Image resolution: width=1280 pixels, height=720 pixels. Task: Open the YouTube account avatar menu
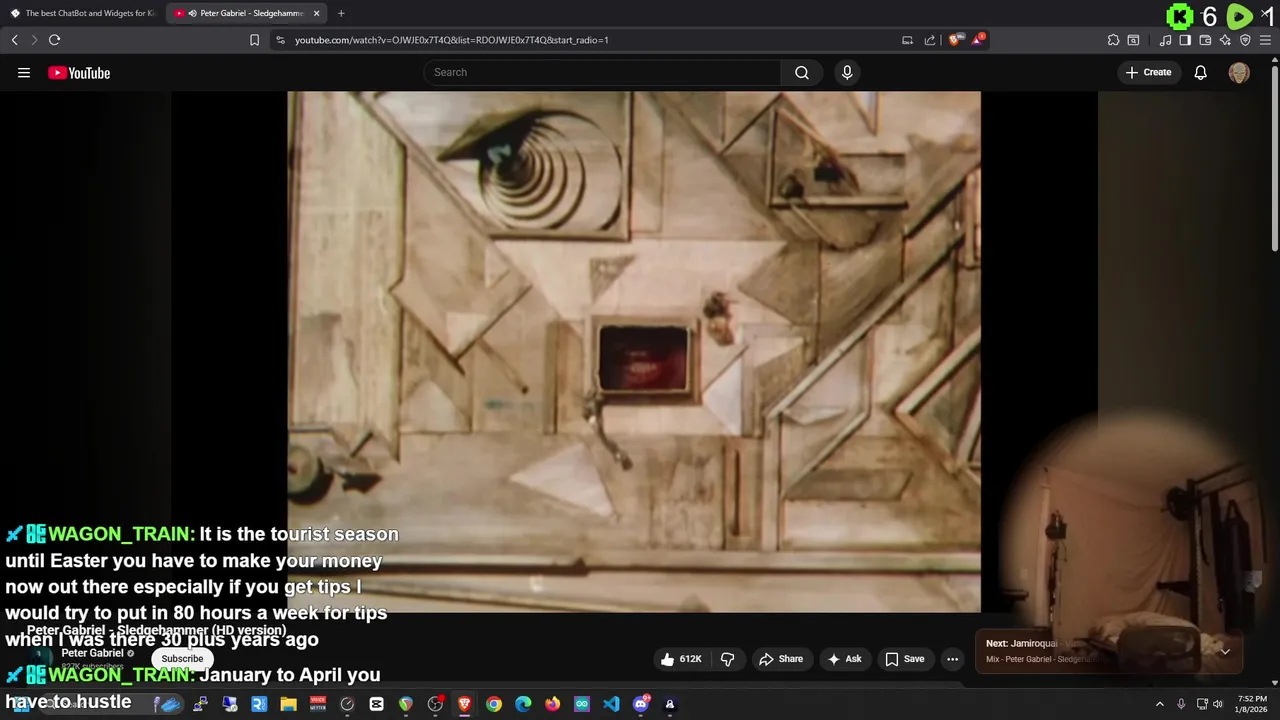(1239, 72)
